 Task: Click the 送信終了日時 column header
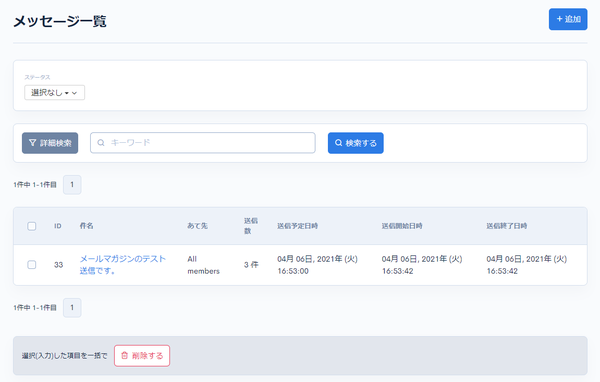point(507,226)
